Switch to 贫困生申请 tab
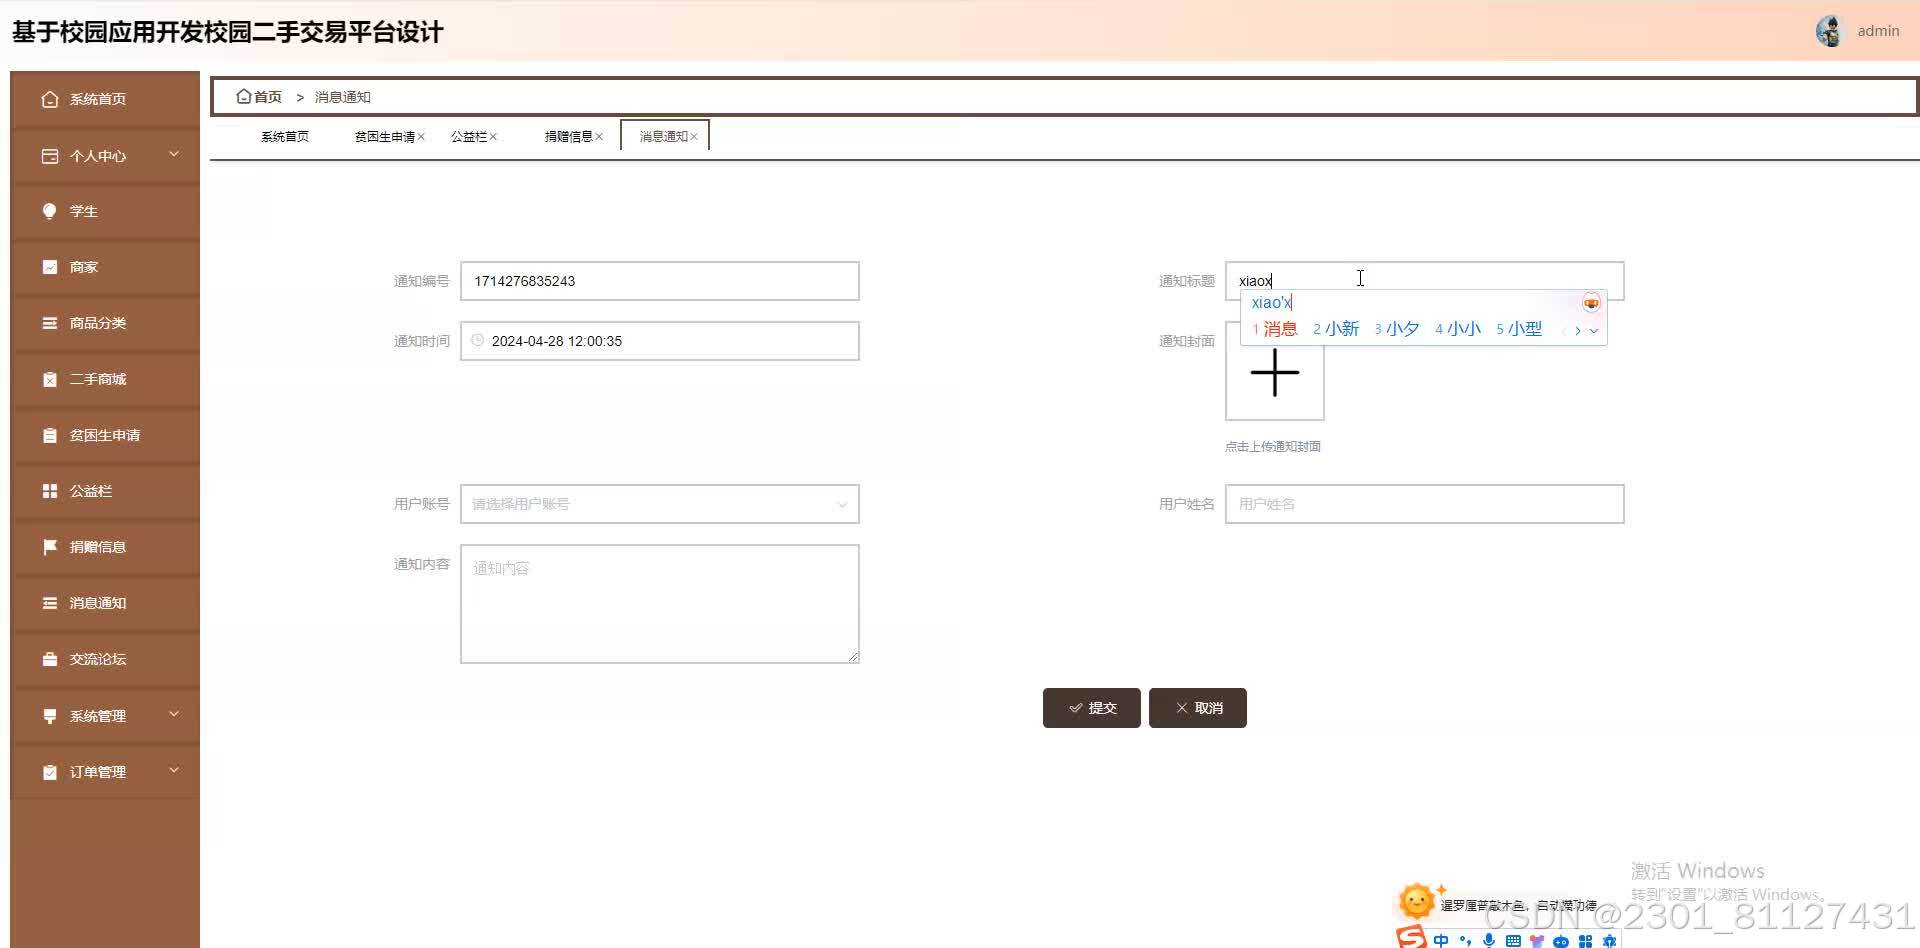Viewport: 1920px width, 948px height. tap(384, 136)
